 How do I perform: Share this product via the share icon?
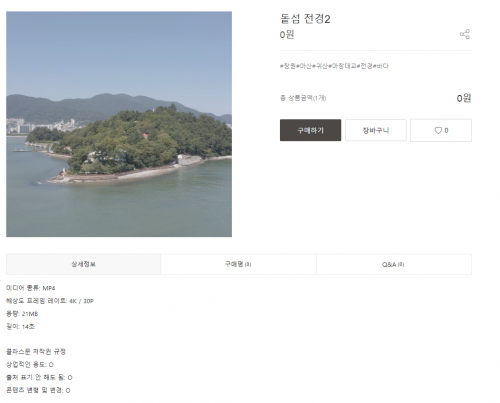pyautogui.click(x=465, y=34)
